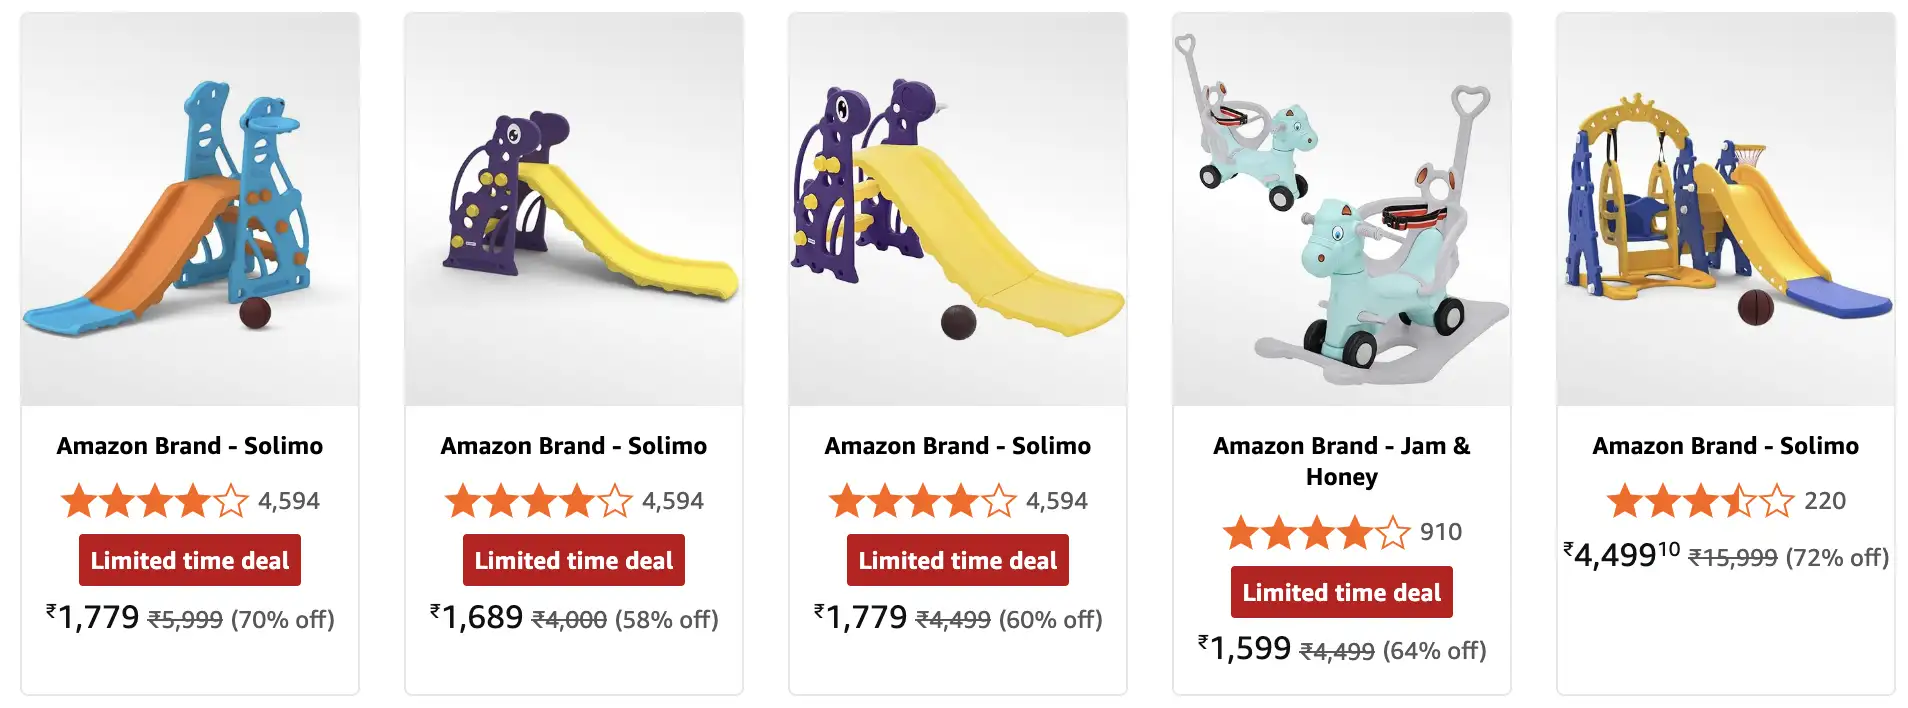1908x708 pixels.
Task: Open the first 'Amazon Brand - Solimo' title link
Action: tap(190, 446)
